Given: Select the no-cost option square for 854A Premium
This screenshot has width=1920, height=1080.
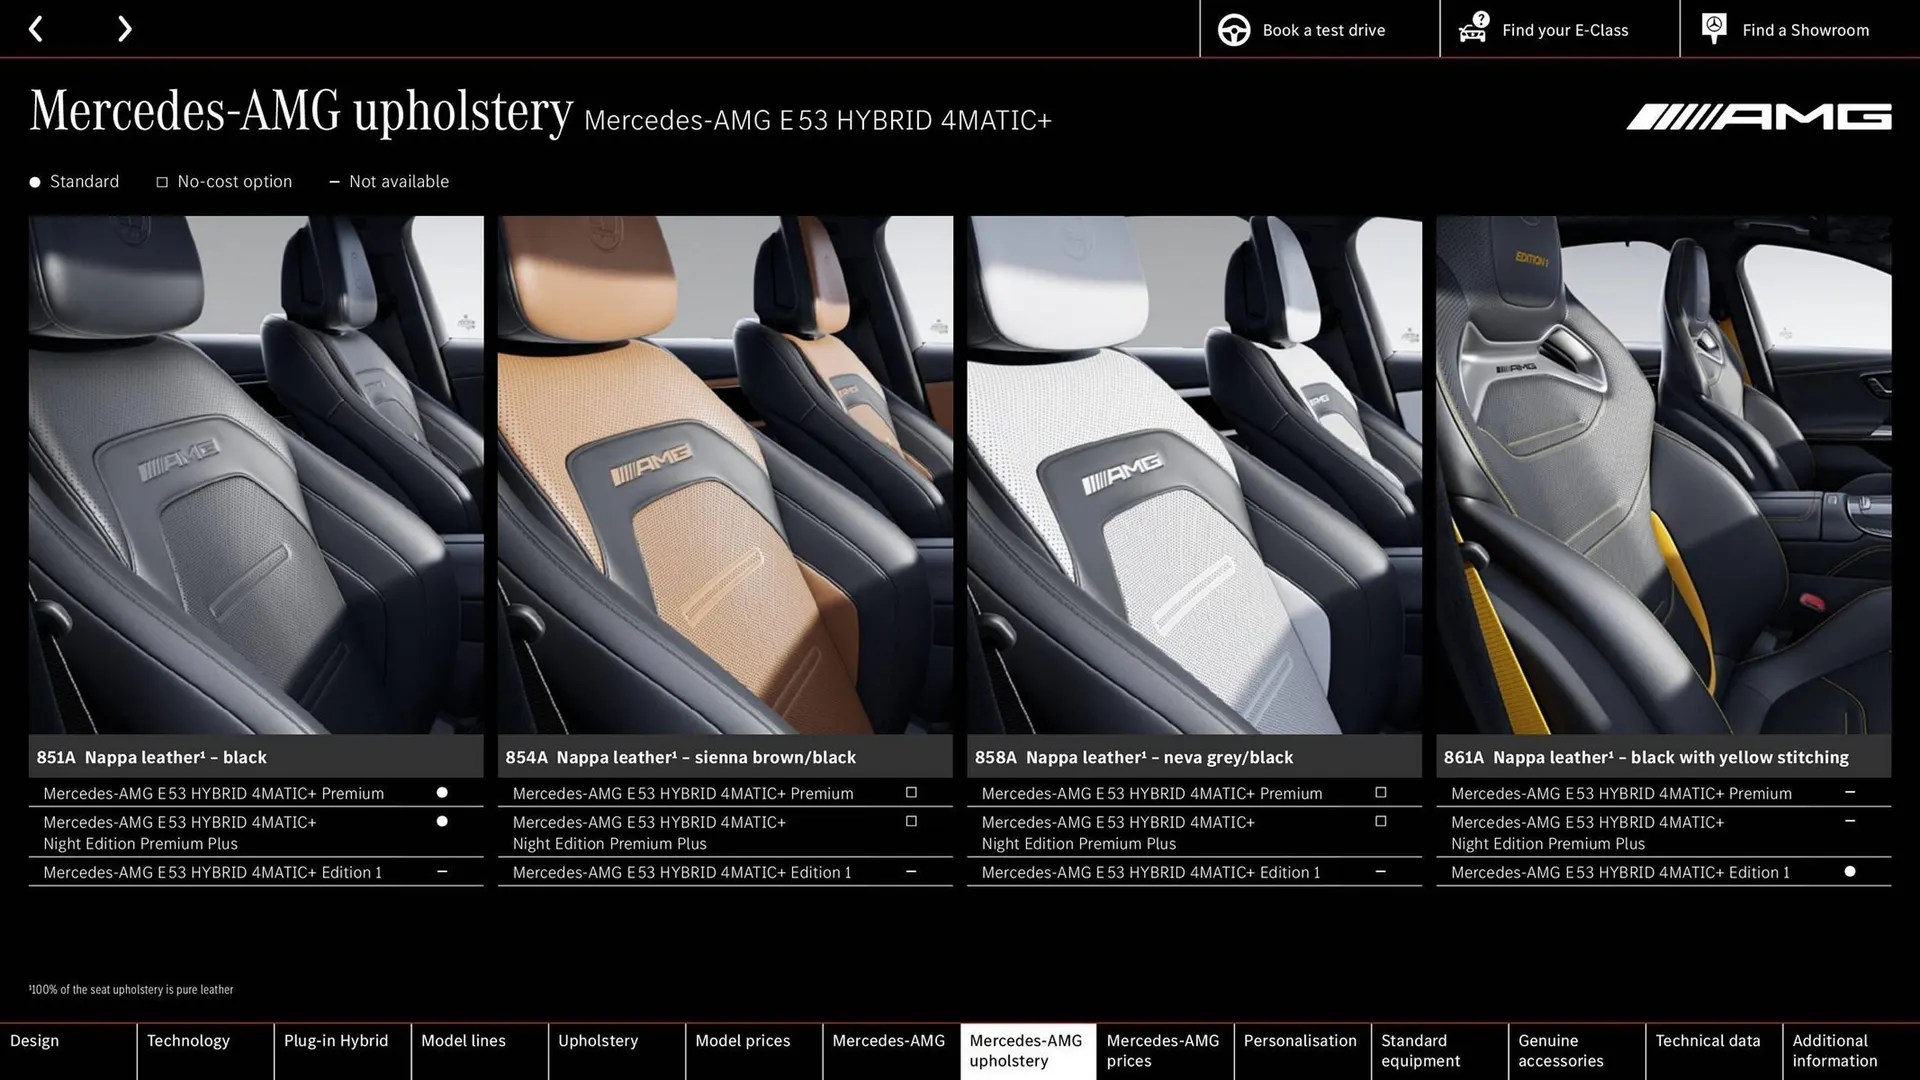Looking at the screenshot, I should click(910, 792).
